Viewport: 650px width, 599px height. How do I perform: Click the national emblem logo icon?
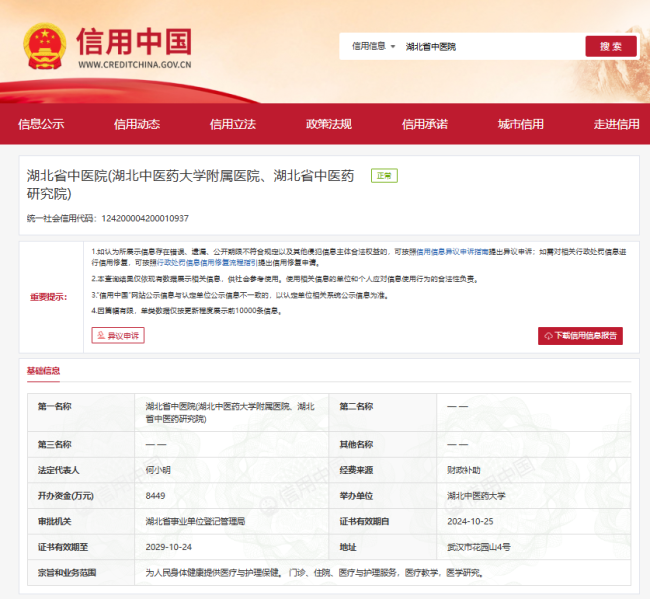(x=46, y=45)
